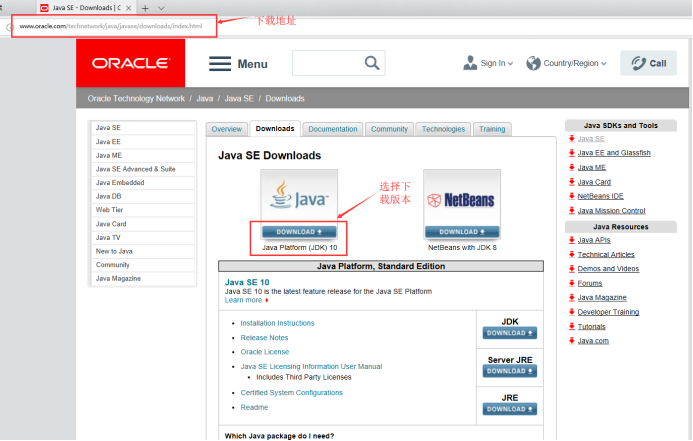Click the red arrow icon beside Tutorials

pyautogui.click(x=571, y=327)
